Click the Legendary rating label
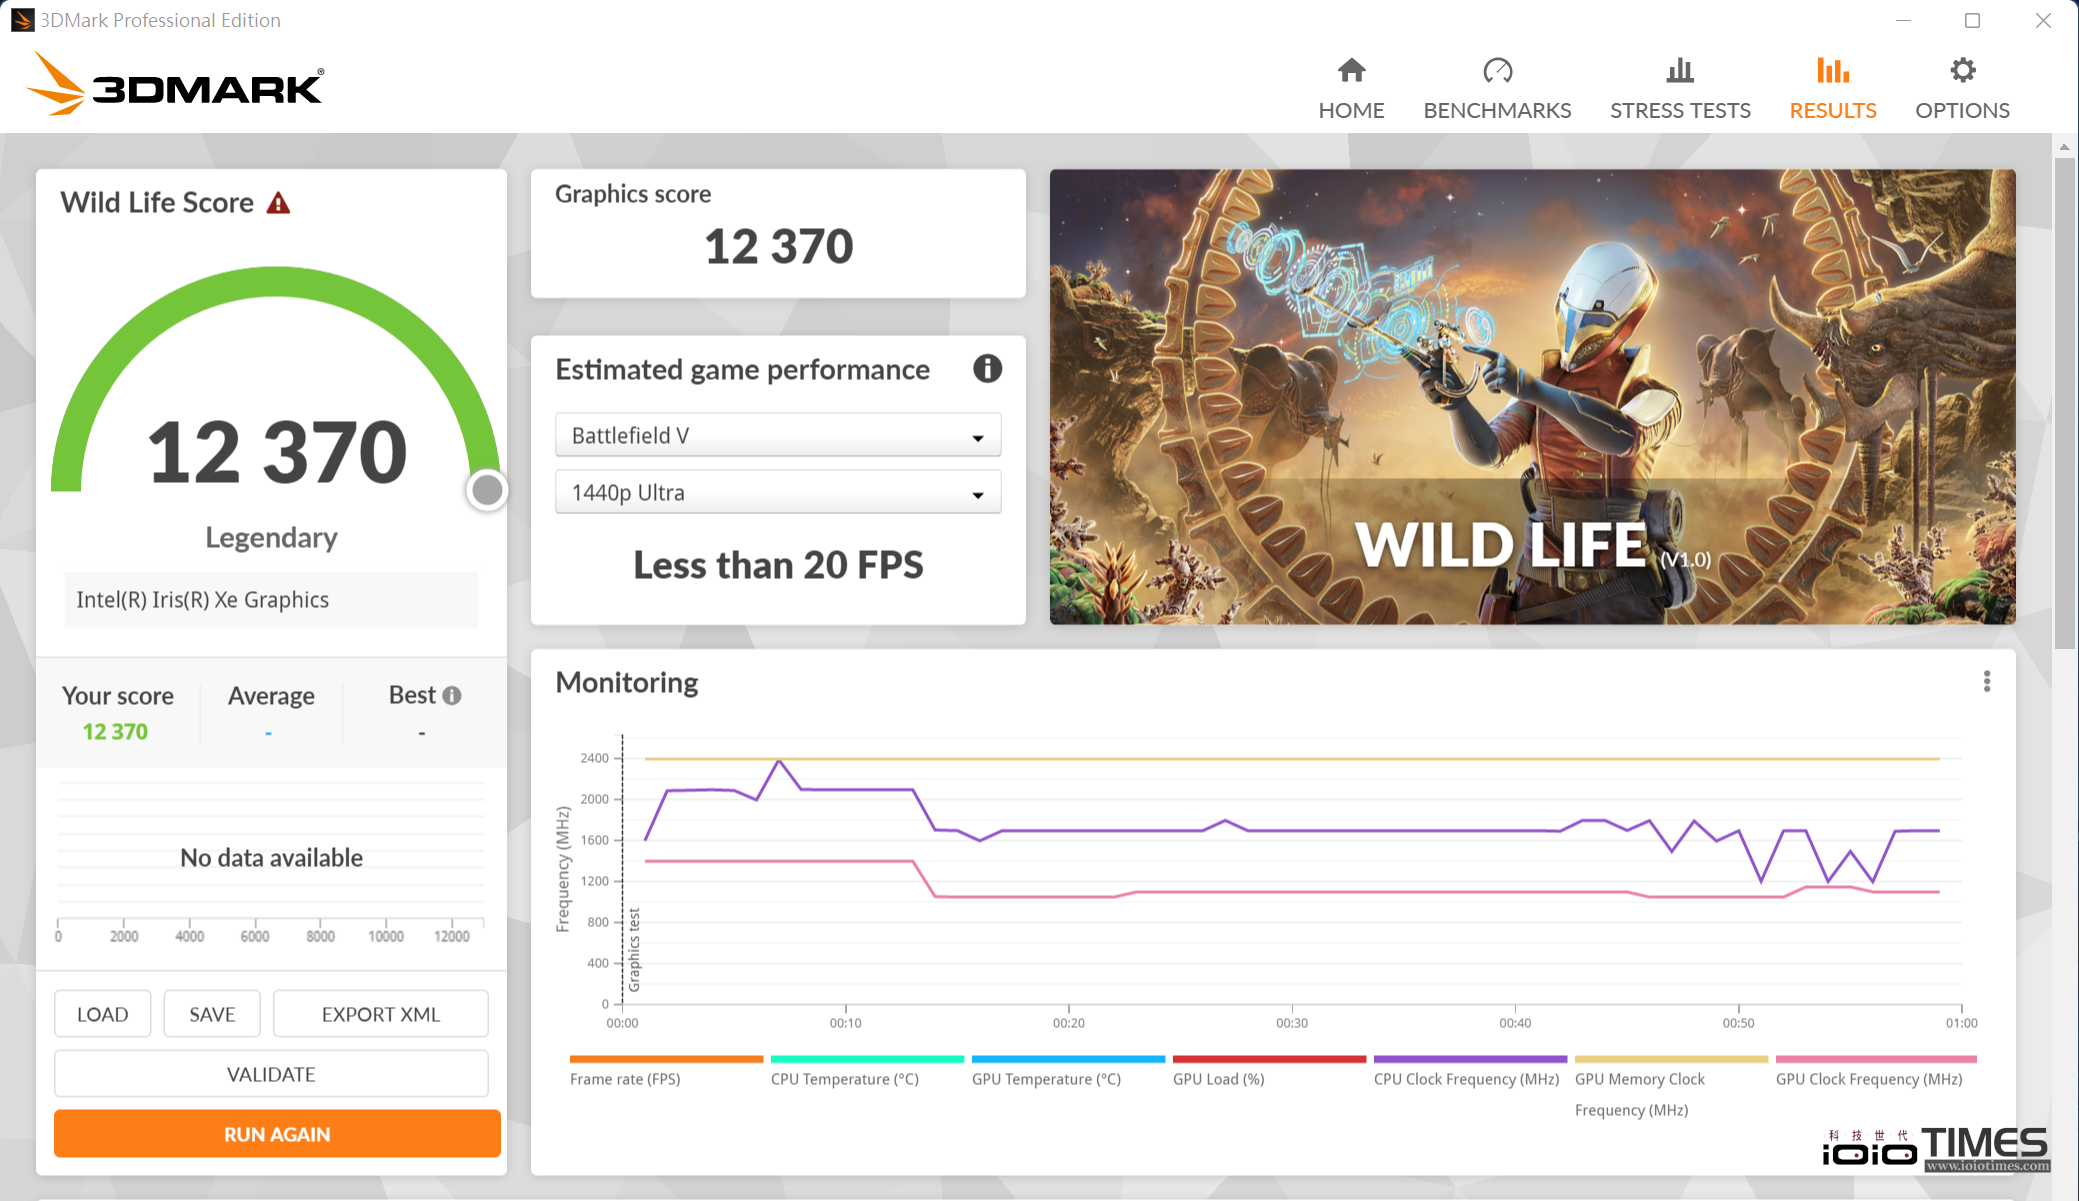Image resolution: width=2079 pixels, height=1201 pixels. tap(271, 538)
